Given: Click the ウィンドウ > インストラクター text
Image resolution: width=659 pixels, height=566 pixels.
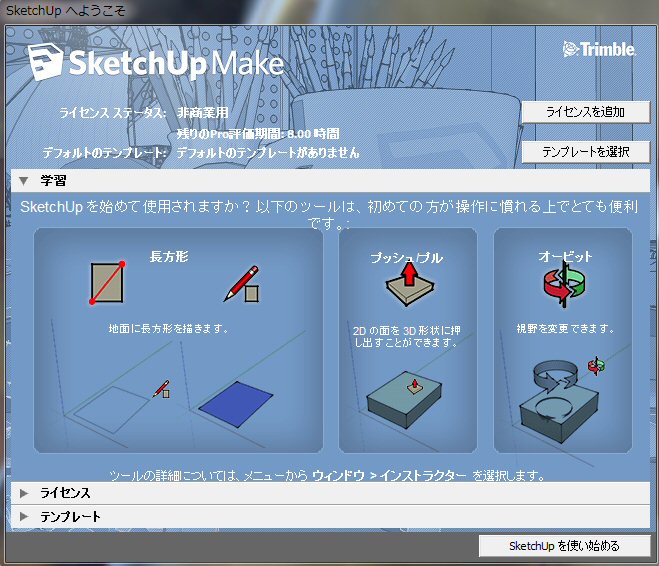Looking at the screenshot, I should [x=390, y=476].
